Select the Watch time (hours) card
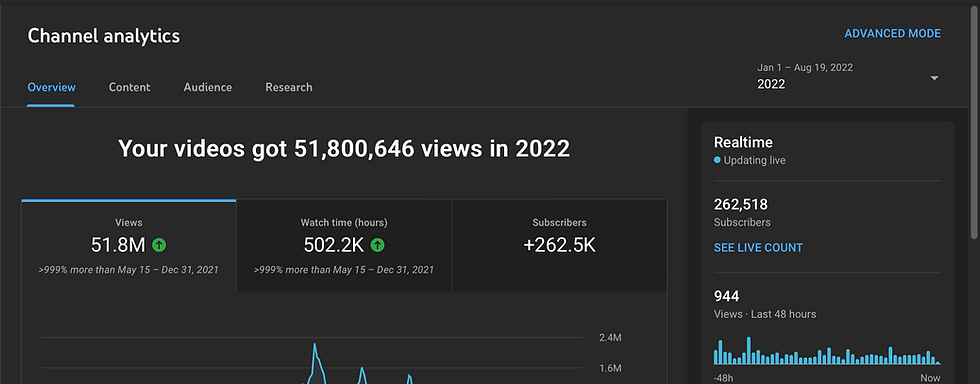This screenshot has width=980, height=384. pos(344,246)
